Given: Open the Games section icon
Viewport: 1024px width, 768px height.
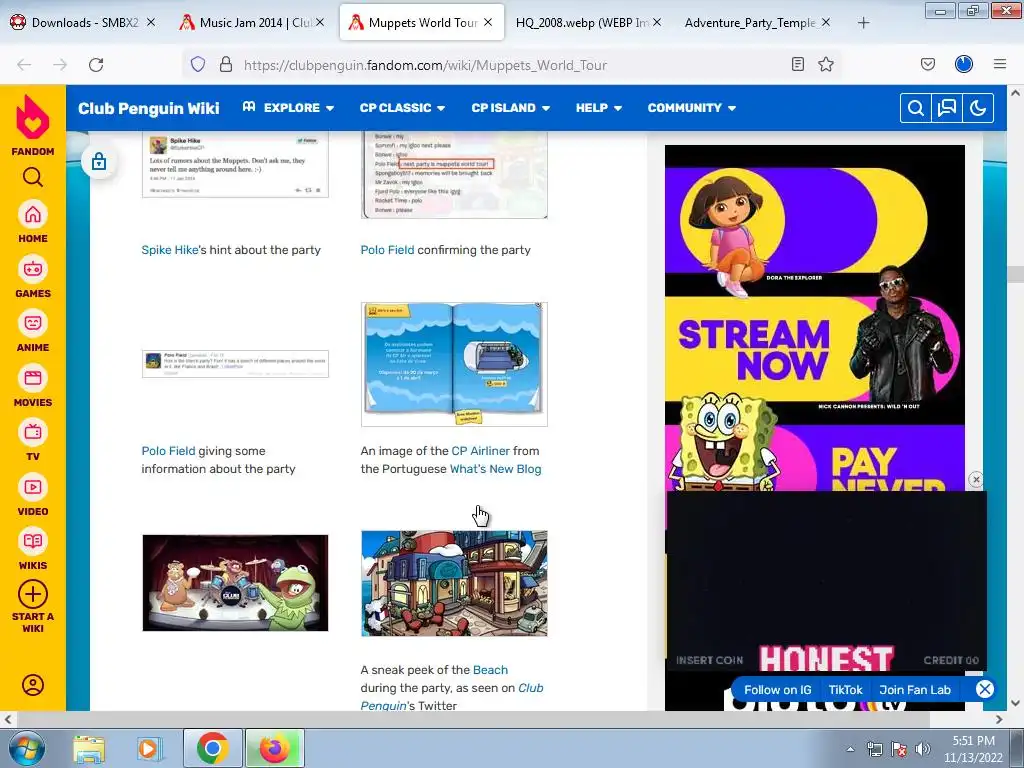Looking at the screenshot, I should point(33,269).
